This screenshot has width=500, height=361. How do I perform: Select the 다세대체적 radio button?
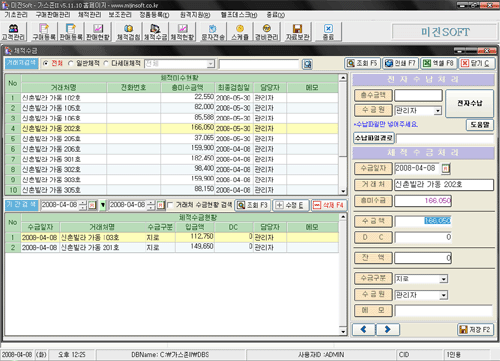pyautogui.click(x=106, y=63)
